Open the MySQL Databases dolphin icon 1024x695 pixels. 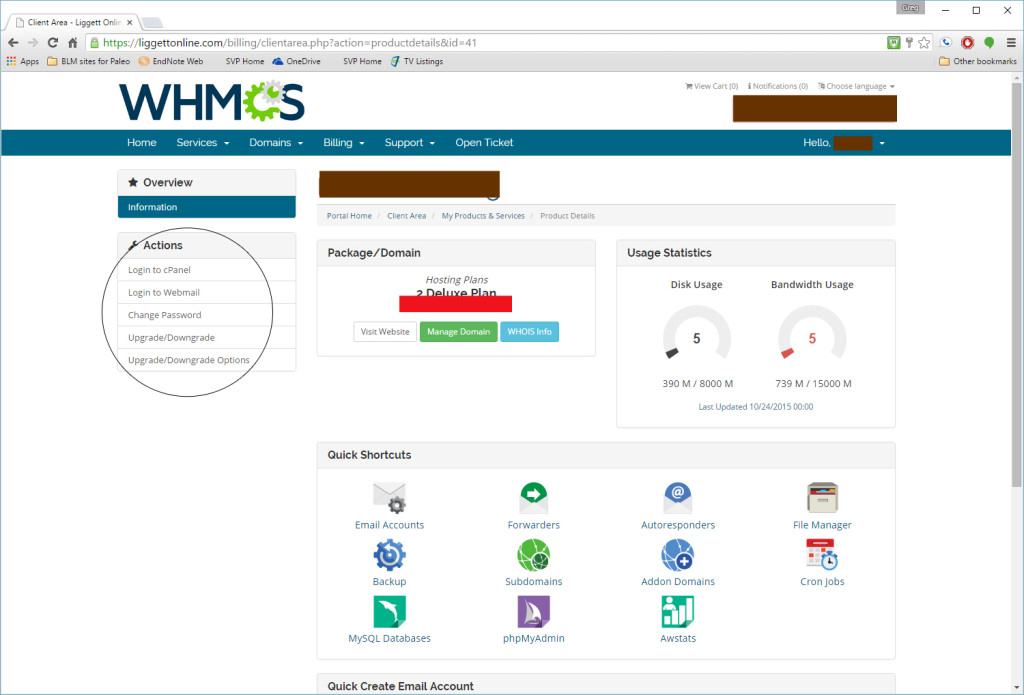[389, 612]
